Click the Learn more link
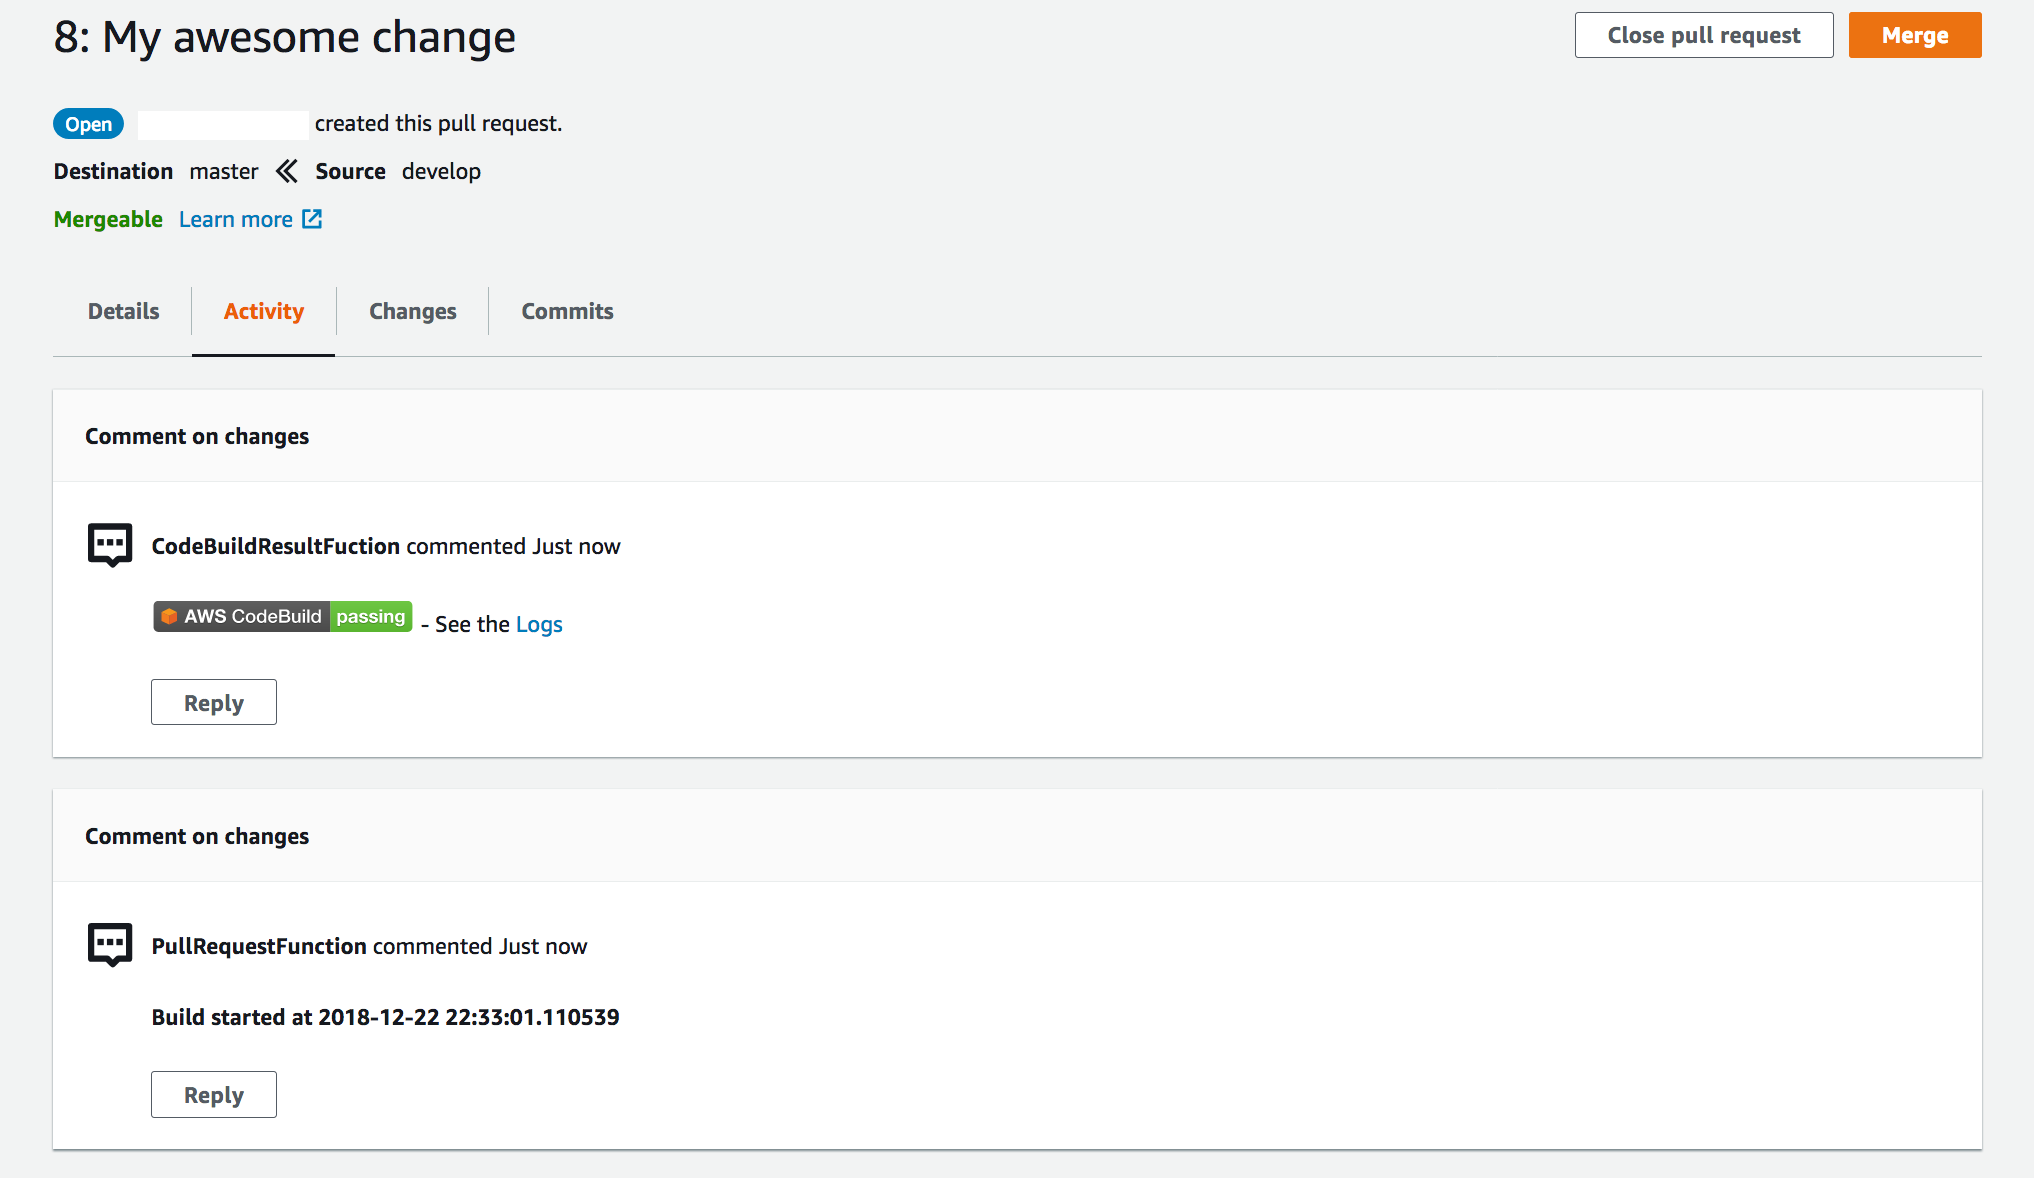The width and height of the screenshot is (2034, 1178). click(x=236, y=219)
